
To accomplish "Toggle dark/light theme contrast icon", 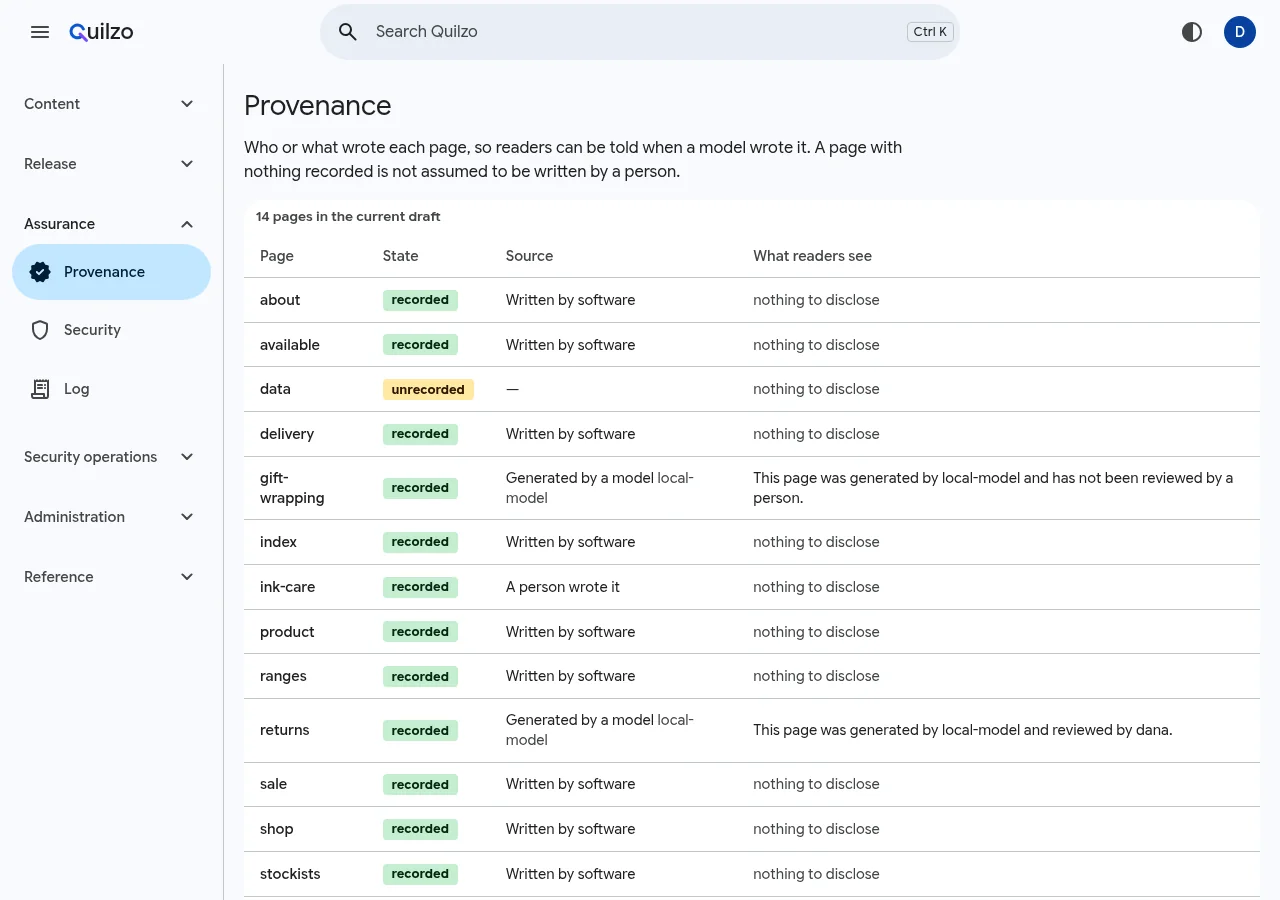I will point(1192,32).
